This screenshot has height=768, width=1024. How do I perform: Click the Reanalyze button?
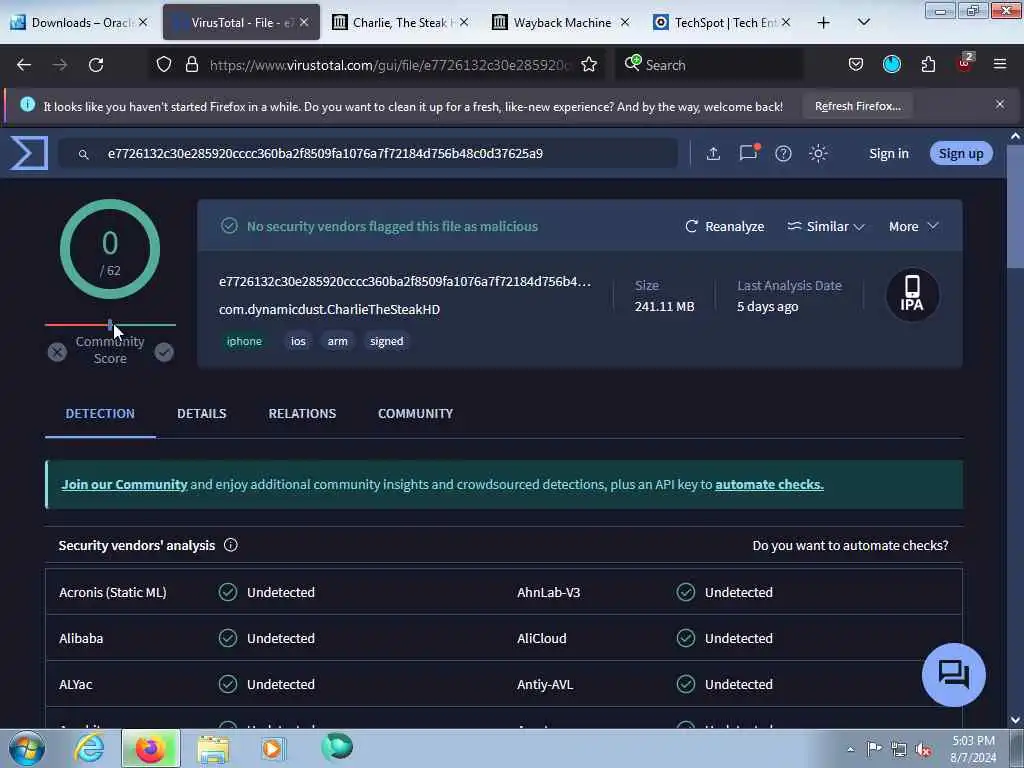point(724,226)
